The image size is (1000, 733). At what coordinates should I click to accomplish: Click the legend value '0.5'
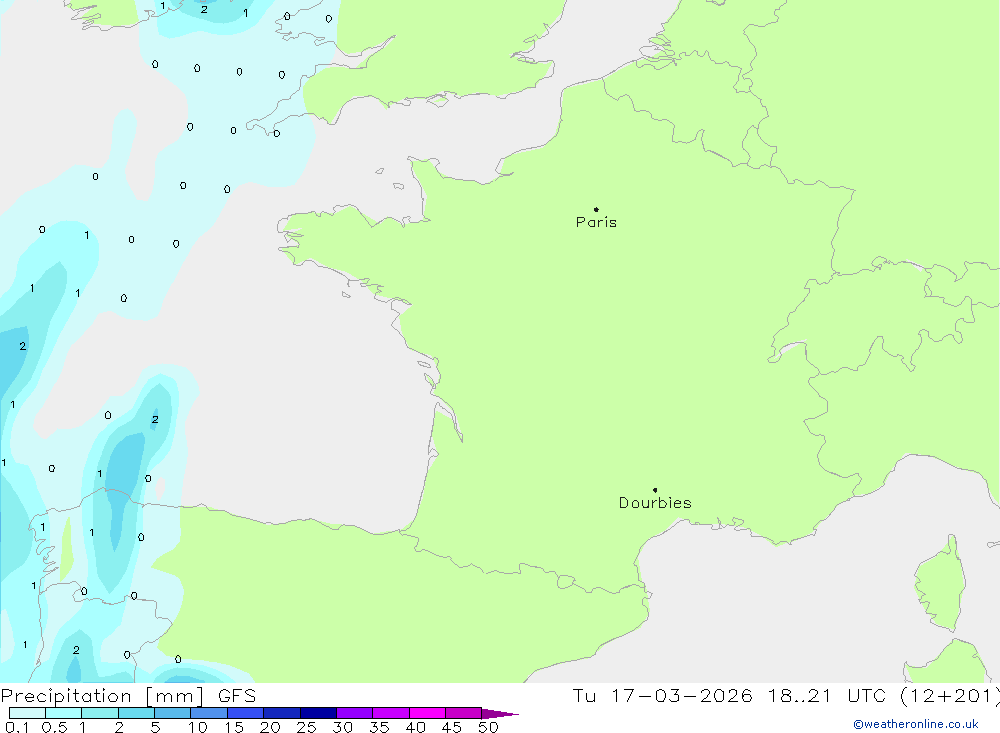coord(54,727)
